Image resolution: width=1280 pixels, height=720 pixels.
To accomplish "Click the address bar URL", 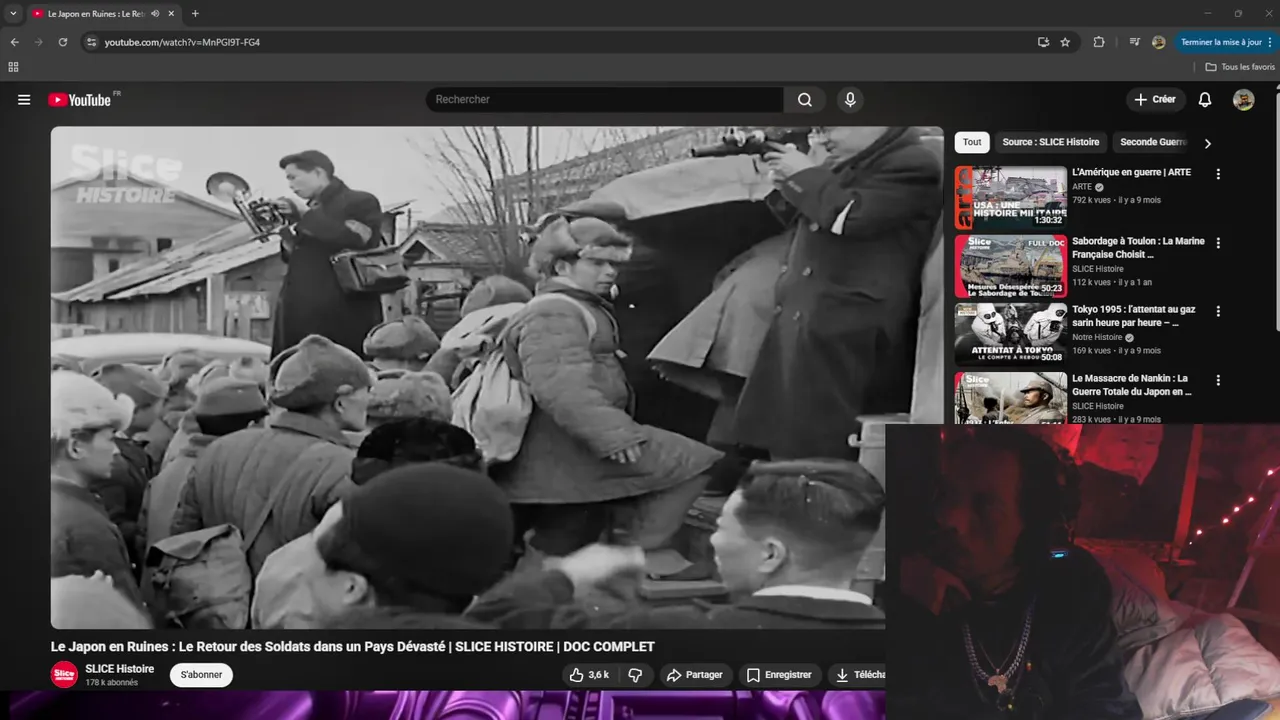I will tap(182, 42).
